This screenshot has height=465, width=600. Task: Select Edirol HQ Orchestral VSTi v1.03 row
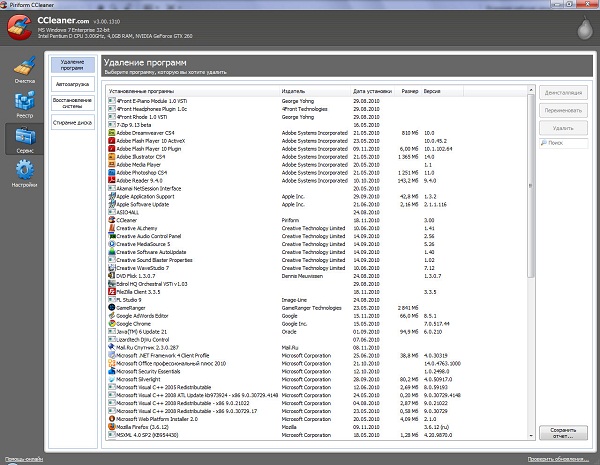(x=283, y=284)
